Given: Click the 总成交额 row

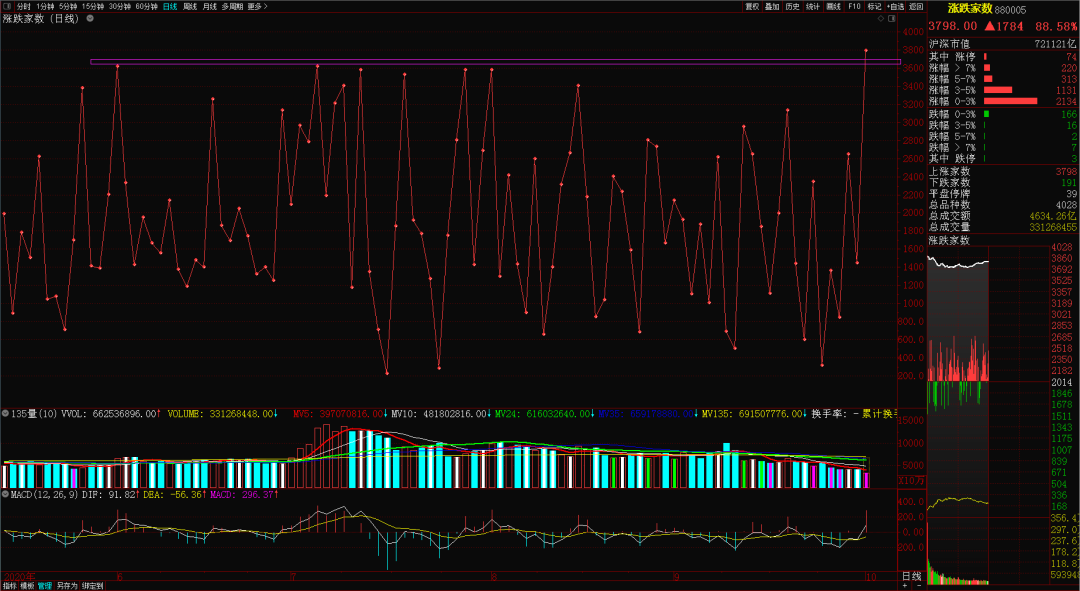Looking at the screenshot, I should tap(1002, 216).
